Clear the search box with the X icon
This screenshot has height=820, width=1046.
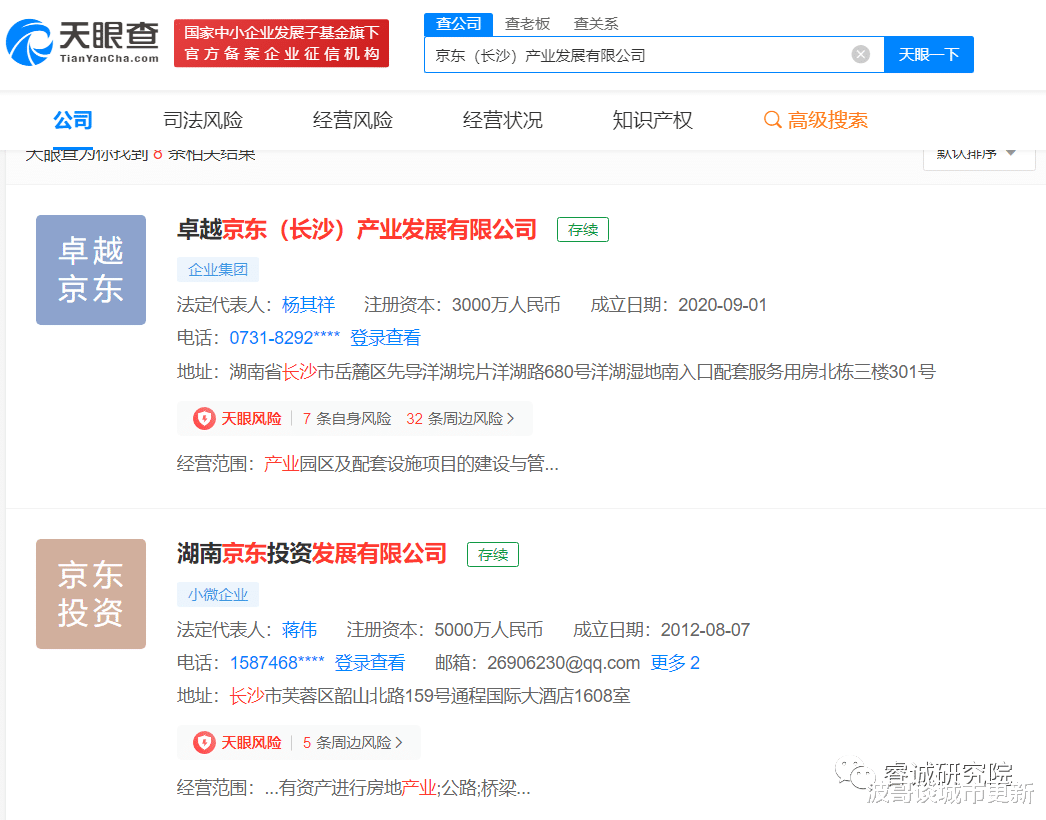click(x=861, y=55)
